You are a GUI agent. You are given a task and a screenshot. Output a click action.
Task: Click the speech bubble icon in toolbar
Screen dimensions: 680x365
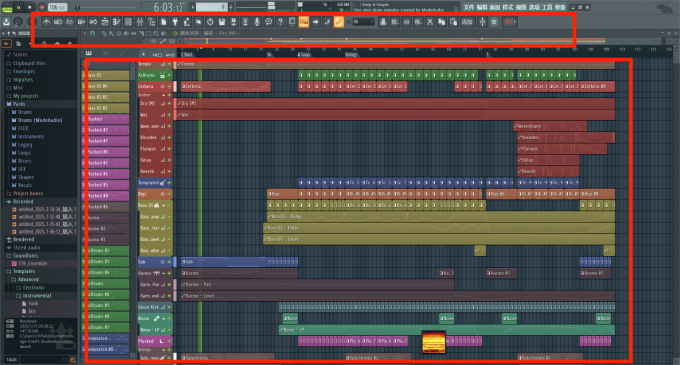coord(268,22)
